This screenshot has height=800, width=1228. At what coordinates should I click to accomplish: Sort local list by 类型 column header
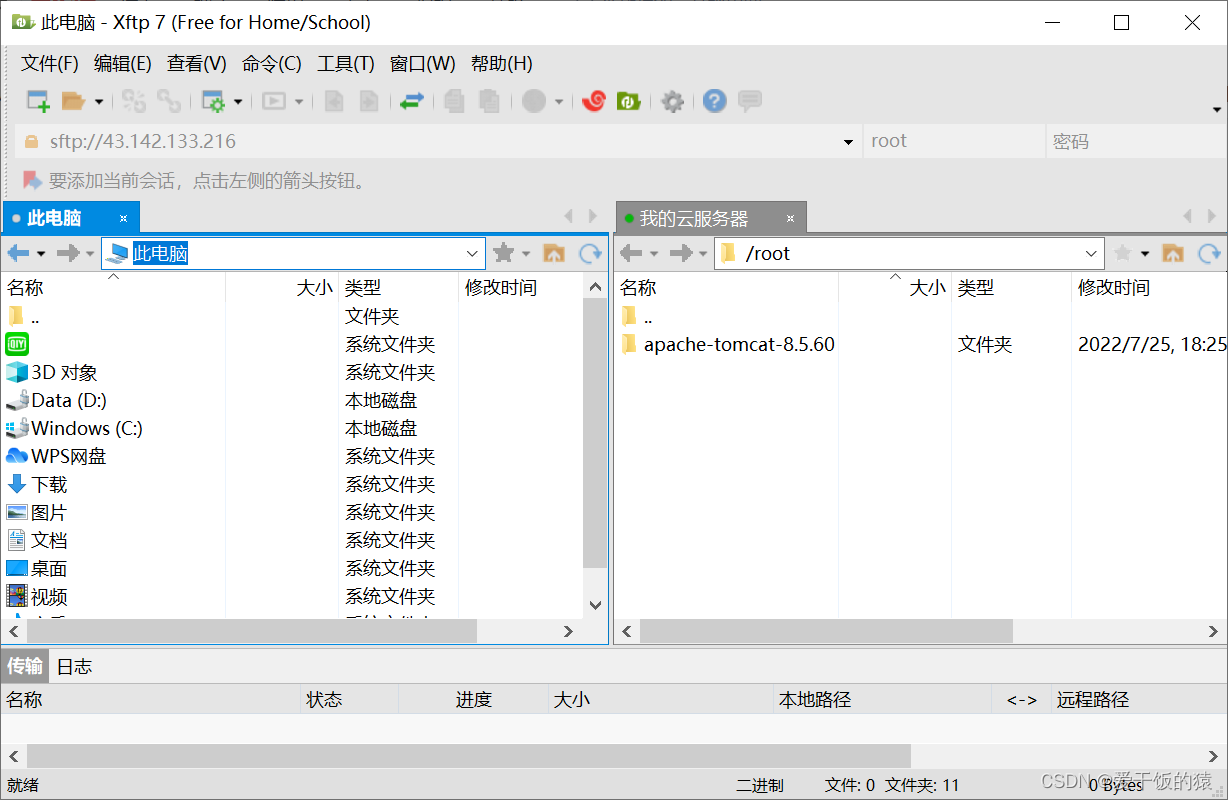[399, 288]
